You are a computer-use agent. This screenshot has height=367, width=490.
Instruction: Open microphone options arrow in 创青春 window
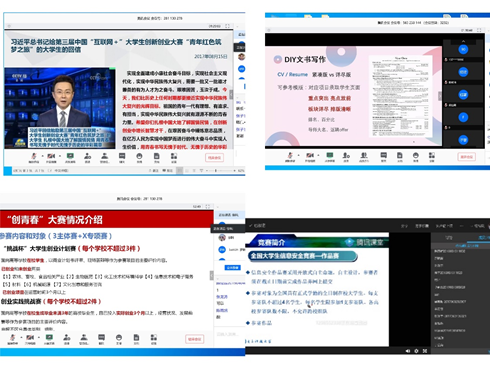point(21,337)
